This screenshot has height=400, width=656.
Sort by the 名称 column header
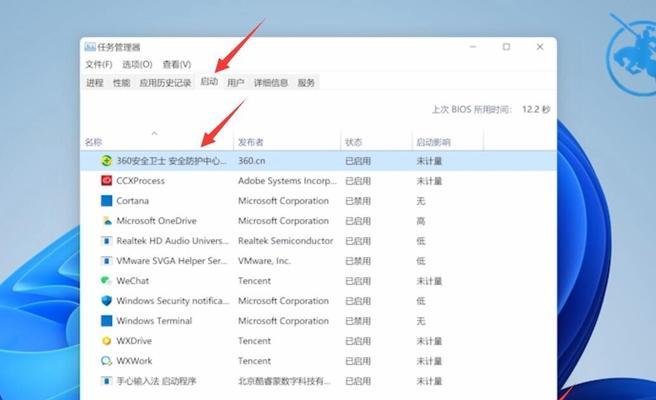point(93,142)
